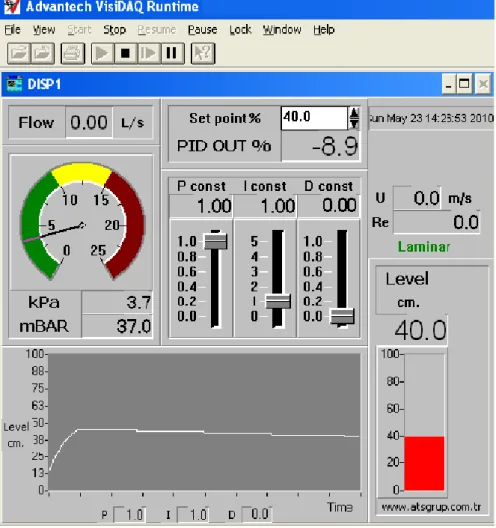Click the D const slider handle
The image size is (496, 528).
(342, 316)
